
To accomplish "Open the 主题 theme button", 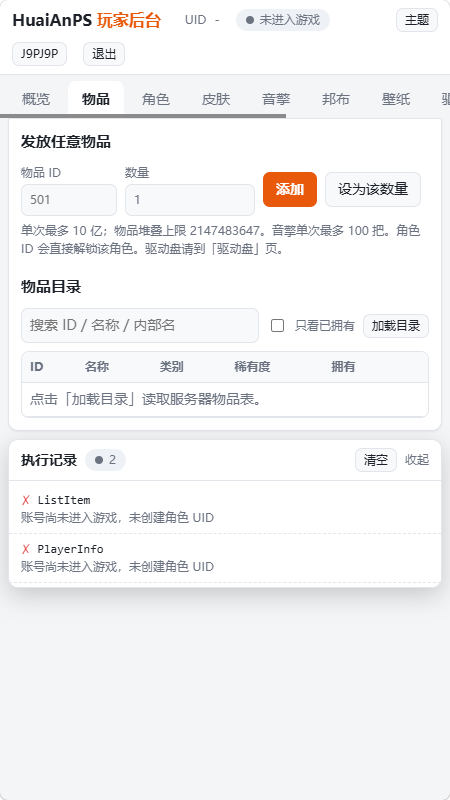I will click(x=416, y=20).
